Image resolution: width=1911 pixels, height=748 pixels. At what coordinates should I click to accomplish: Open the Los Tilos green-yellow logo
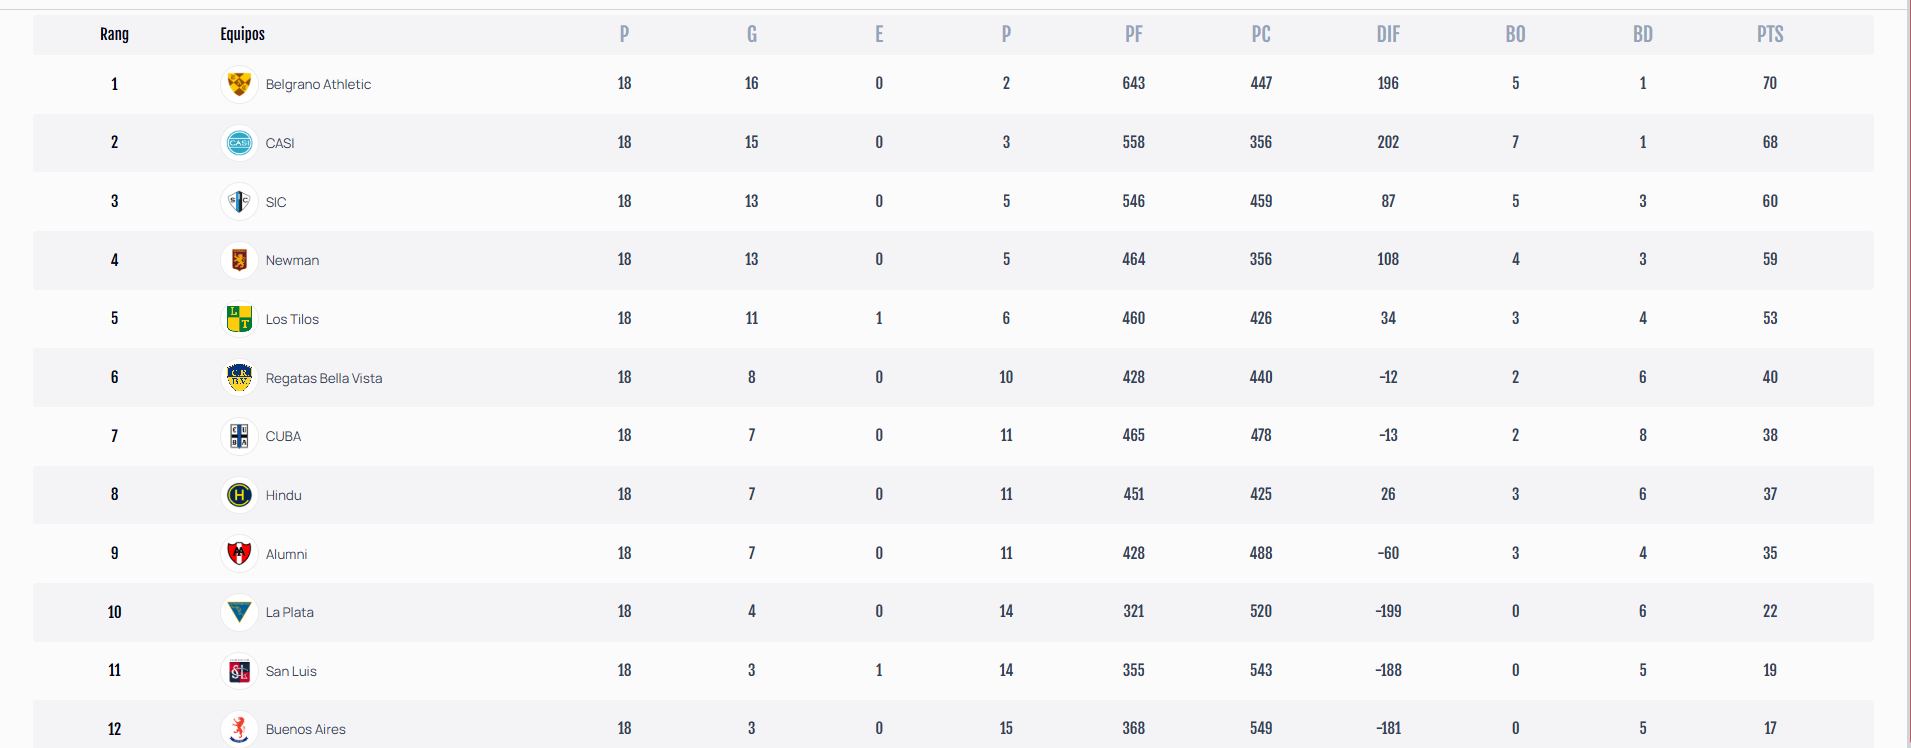coord(239,319)
